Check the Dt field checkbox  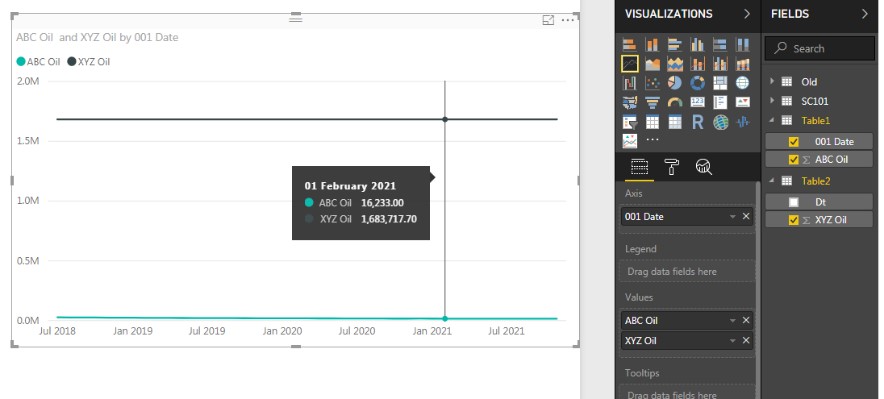click(x=794, y=202)
